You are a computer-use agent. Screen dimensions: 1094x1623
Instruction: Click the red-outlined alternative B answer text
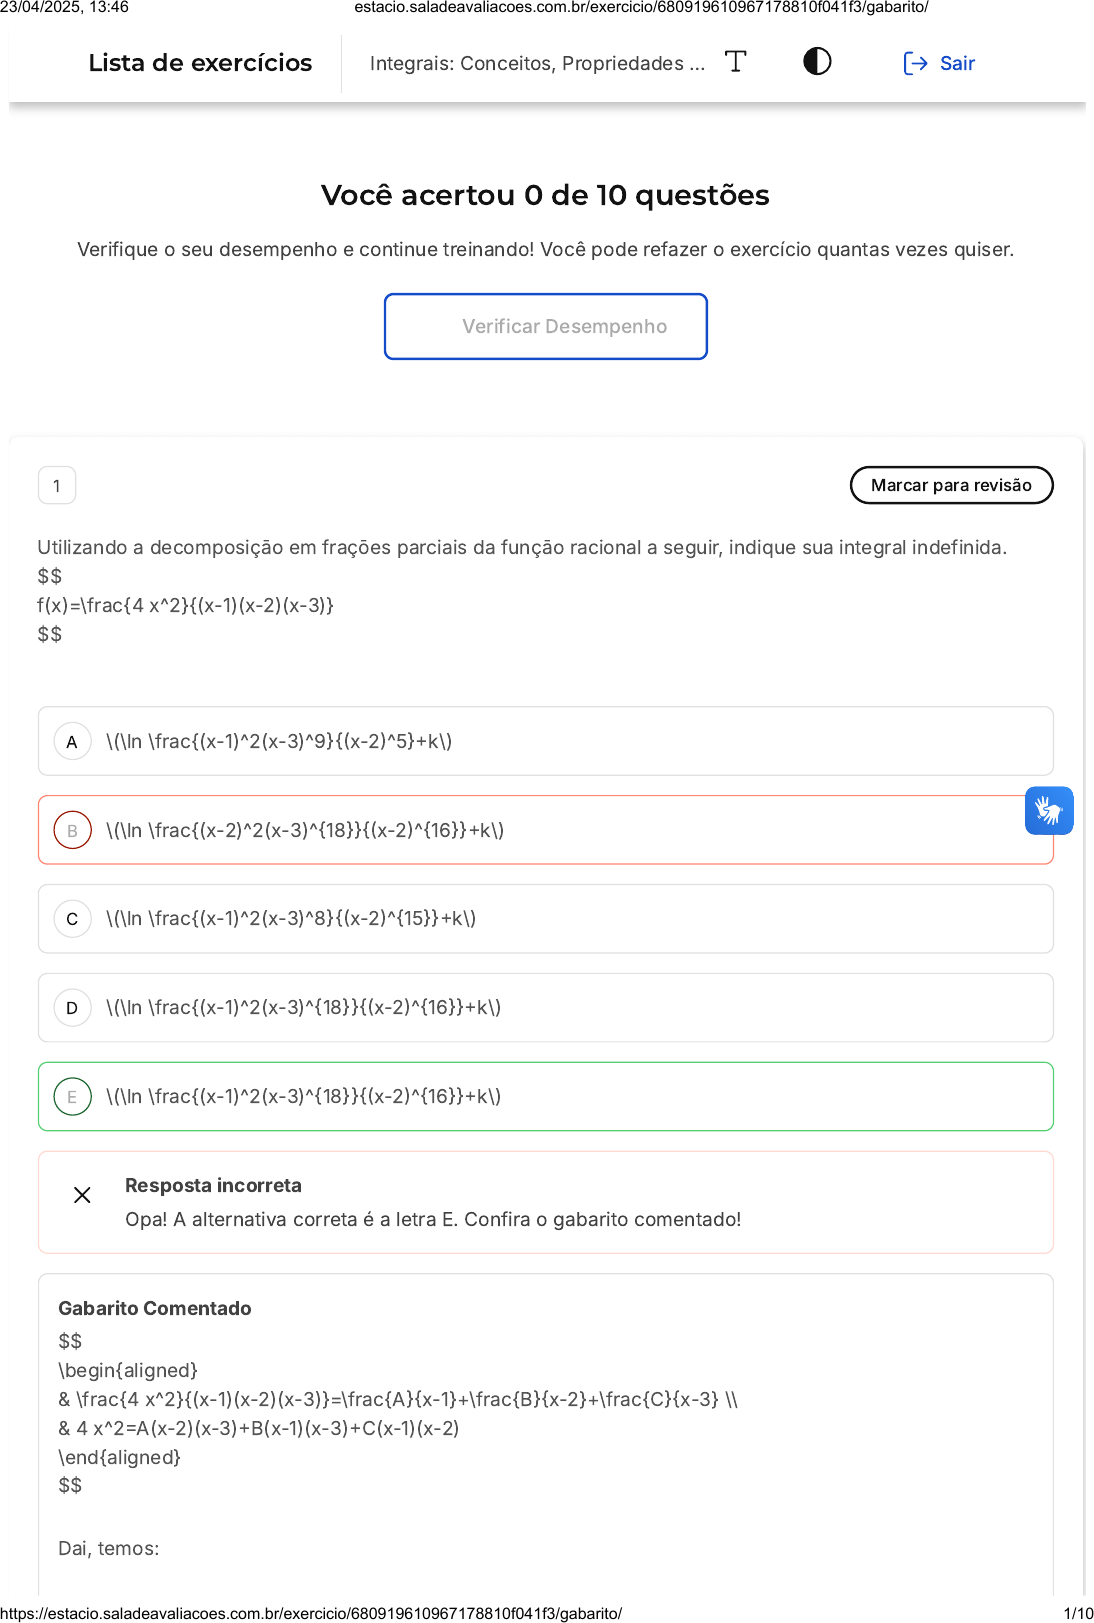tap(305, 831)
